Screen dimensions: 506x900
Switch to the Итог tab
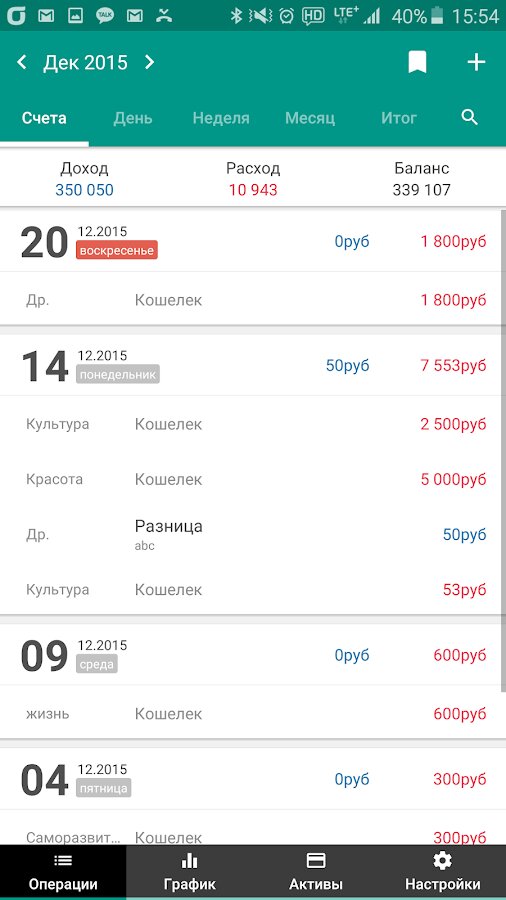pyautogui.click(x=399, y=118)
